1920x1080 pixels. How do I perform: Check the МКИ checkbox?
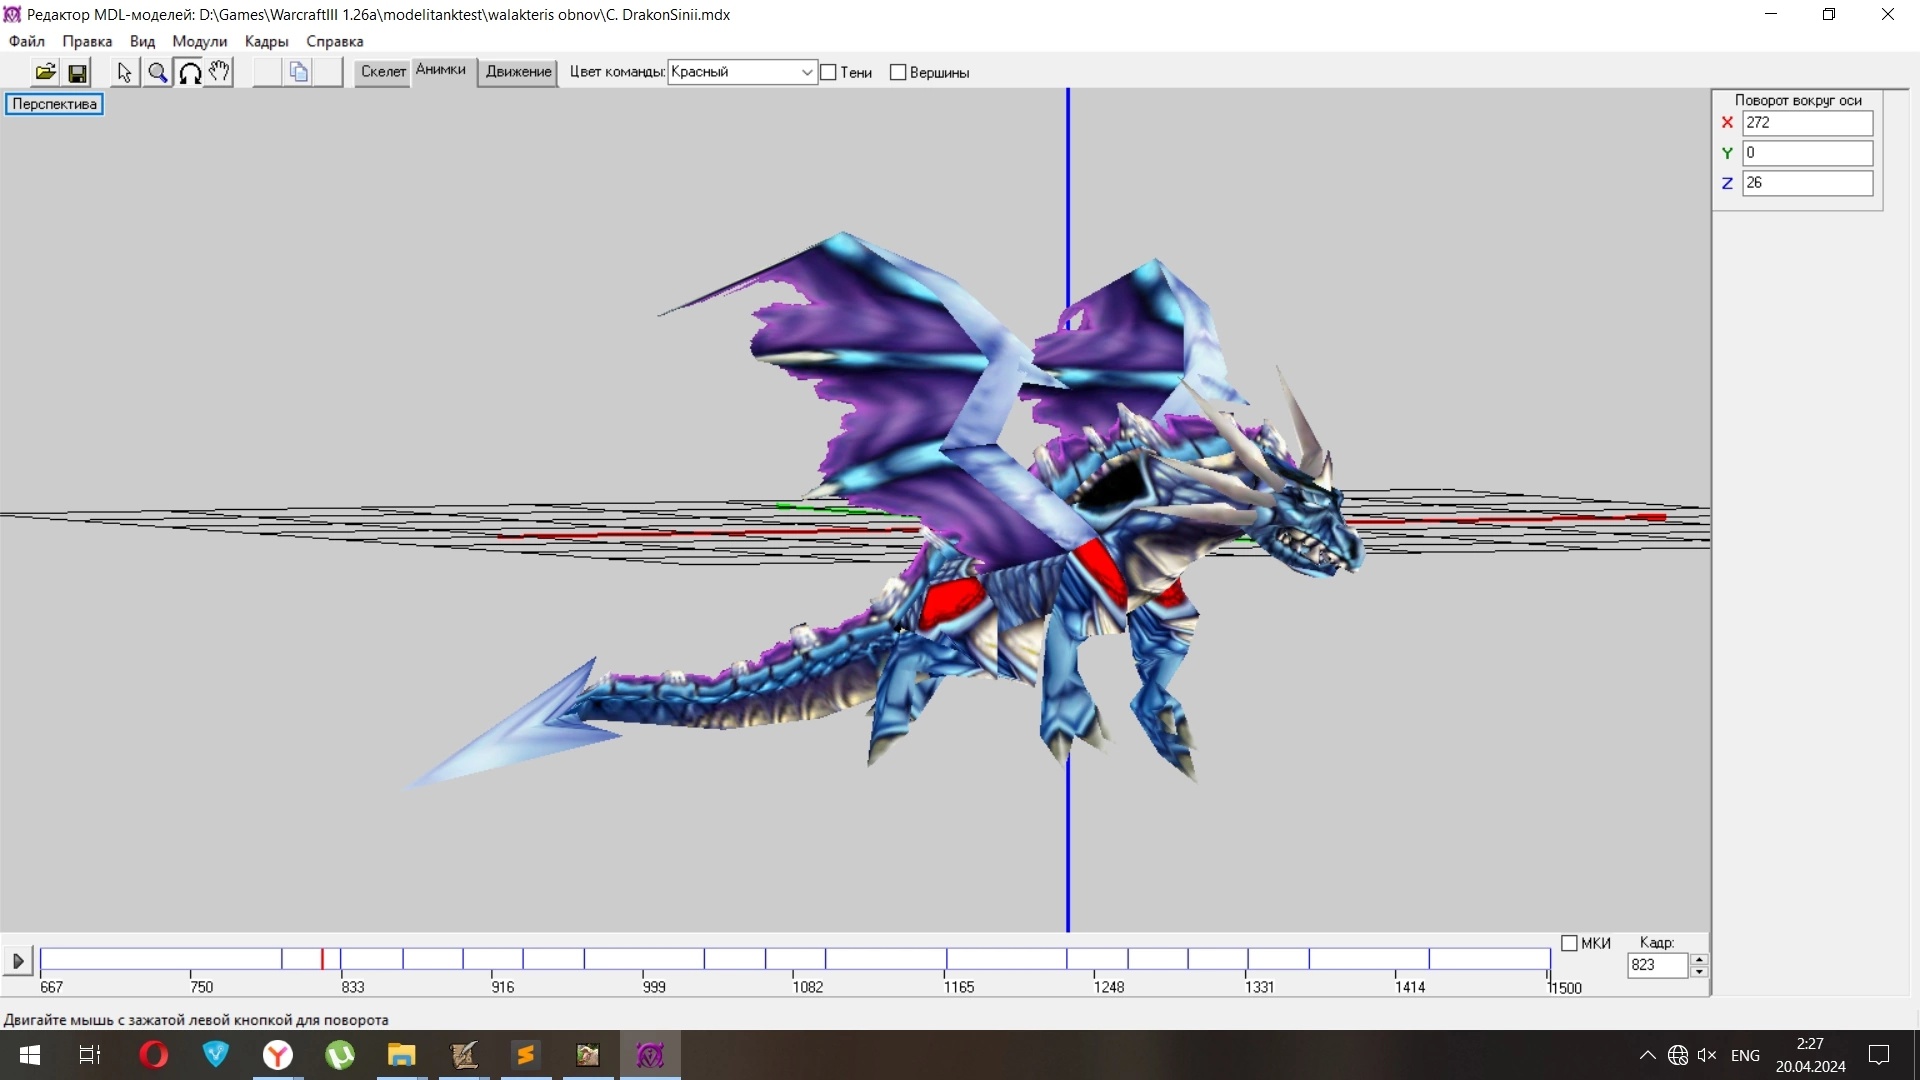pos(1569,943)
